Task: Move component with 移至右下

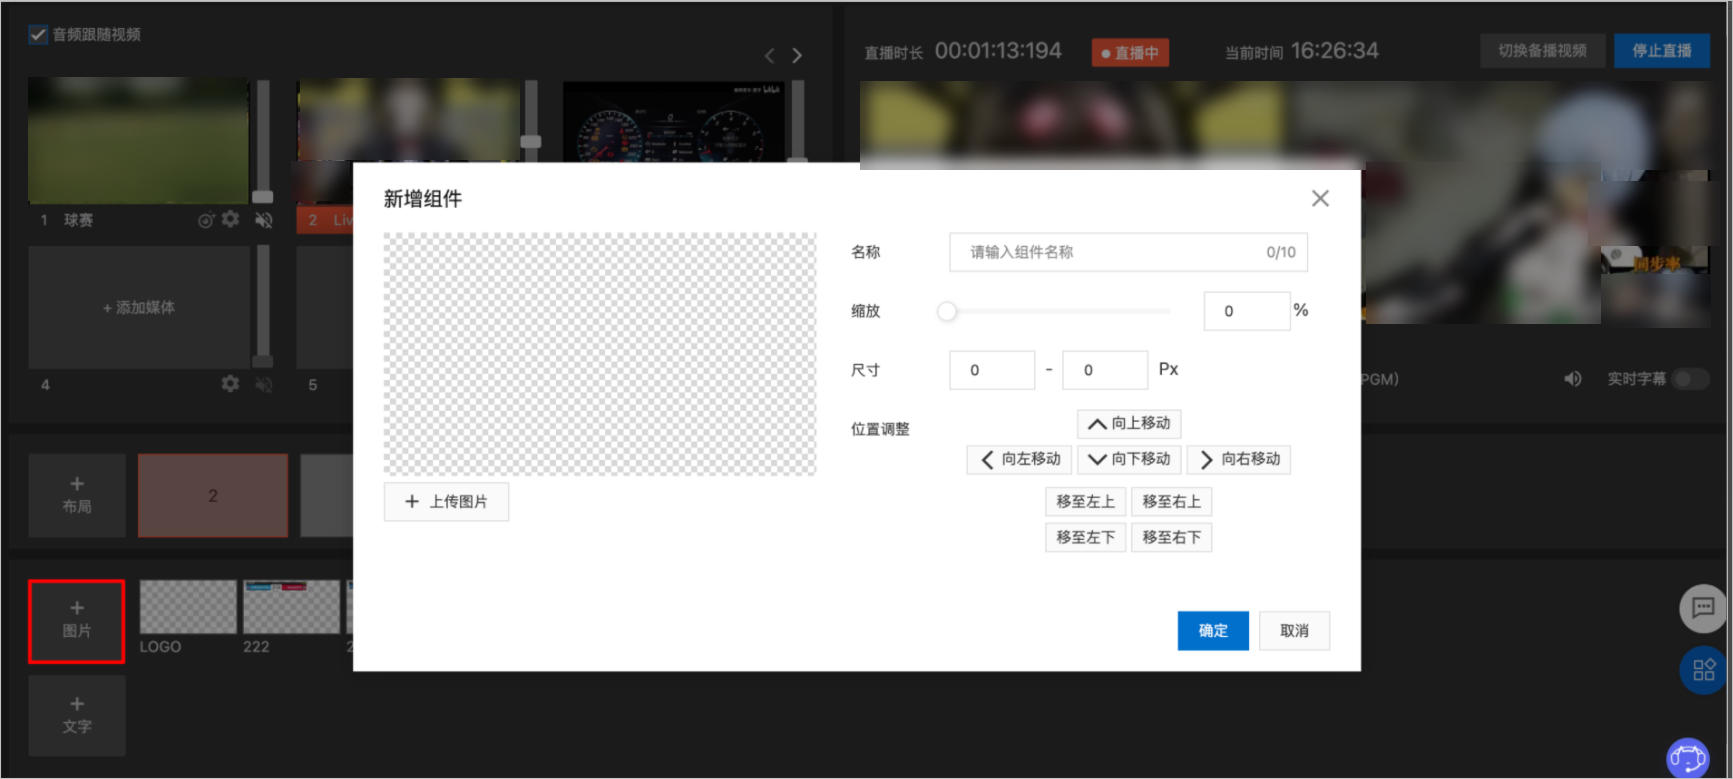Action: coord(1172,538)
